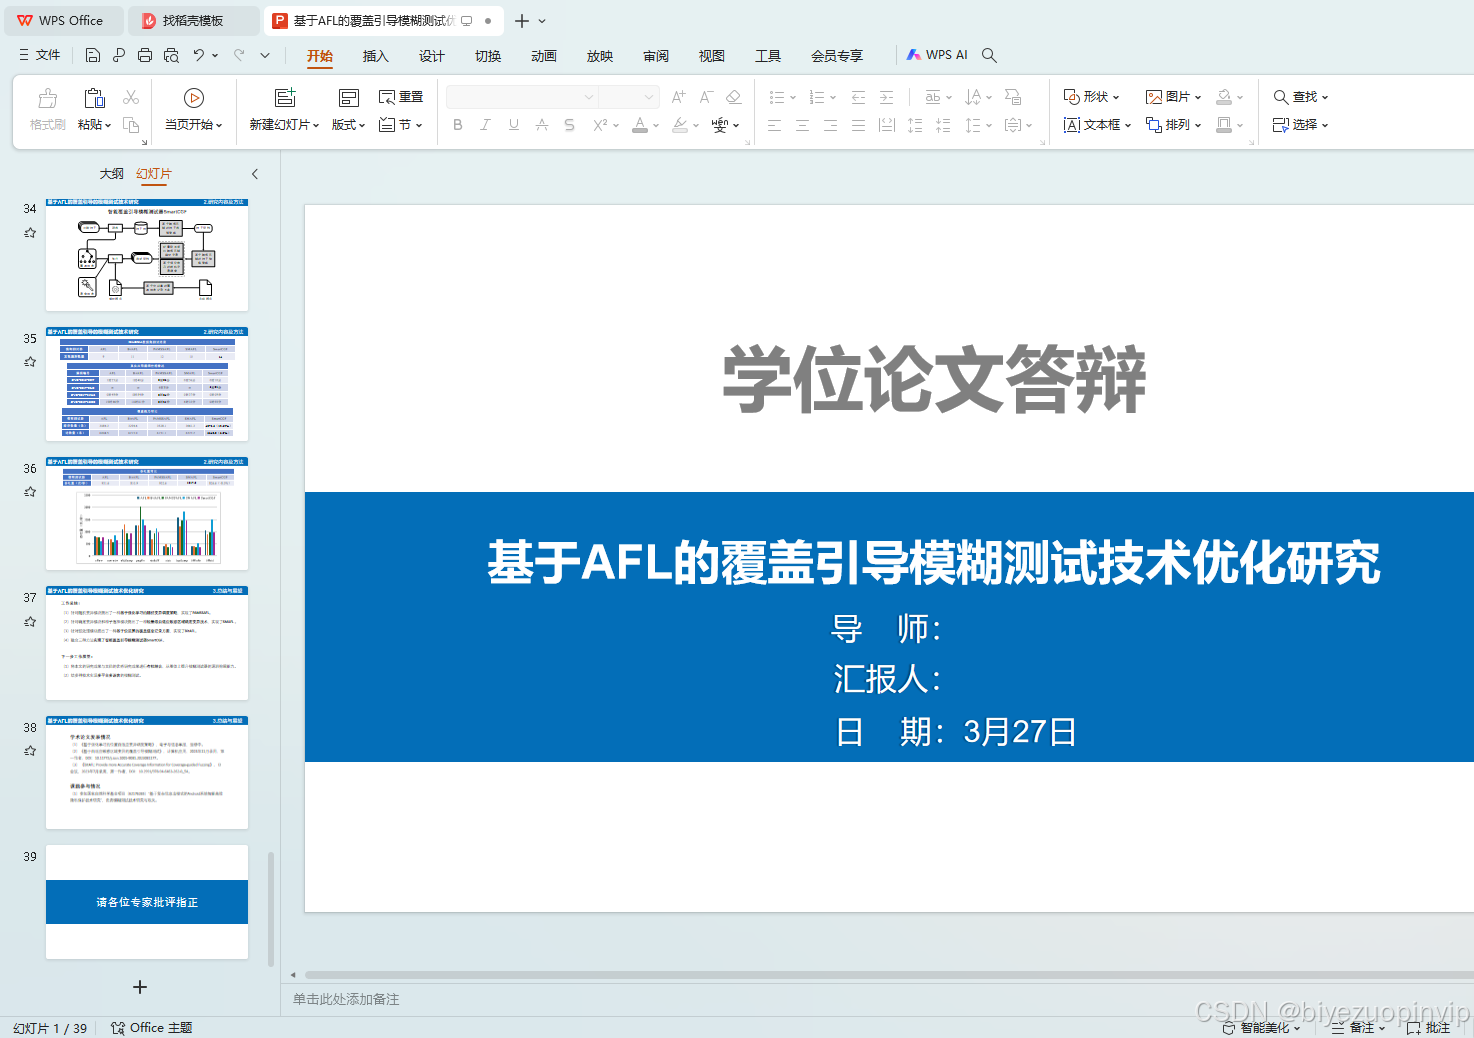Use 查找 (Find) to search the presentation

1299,96
